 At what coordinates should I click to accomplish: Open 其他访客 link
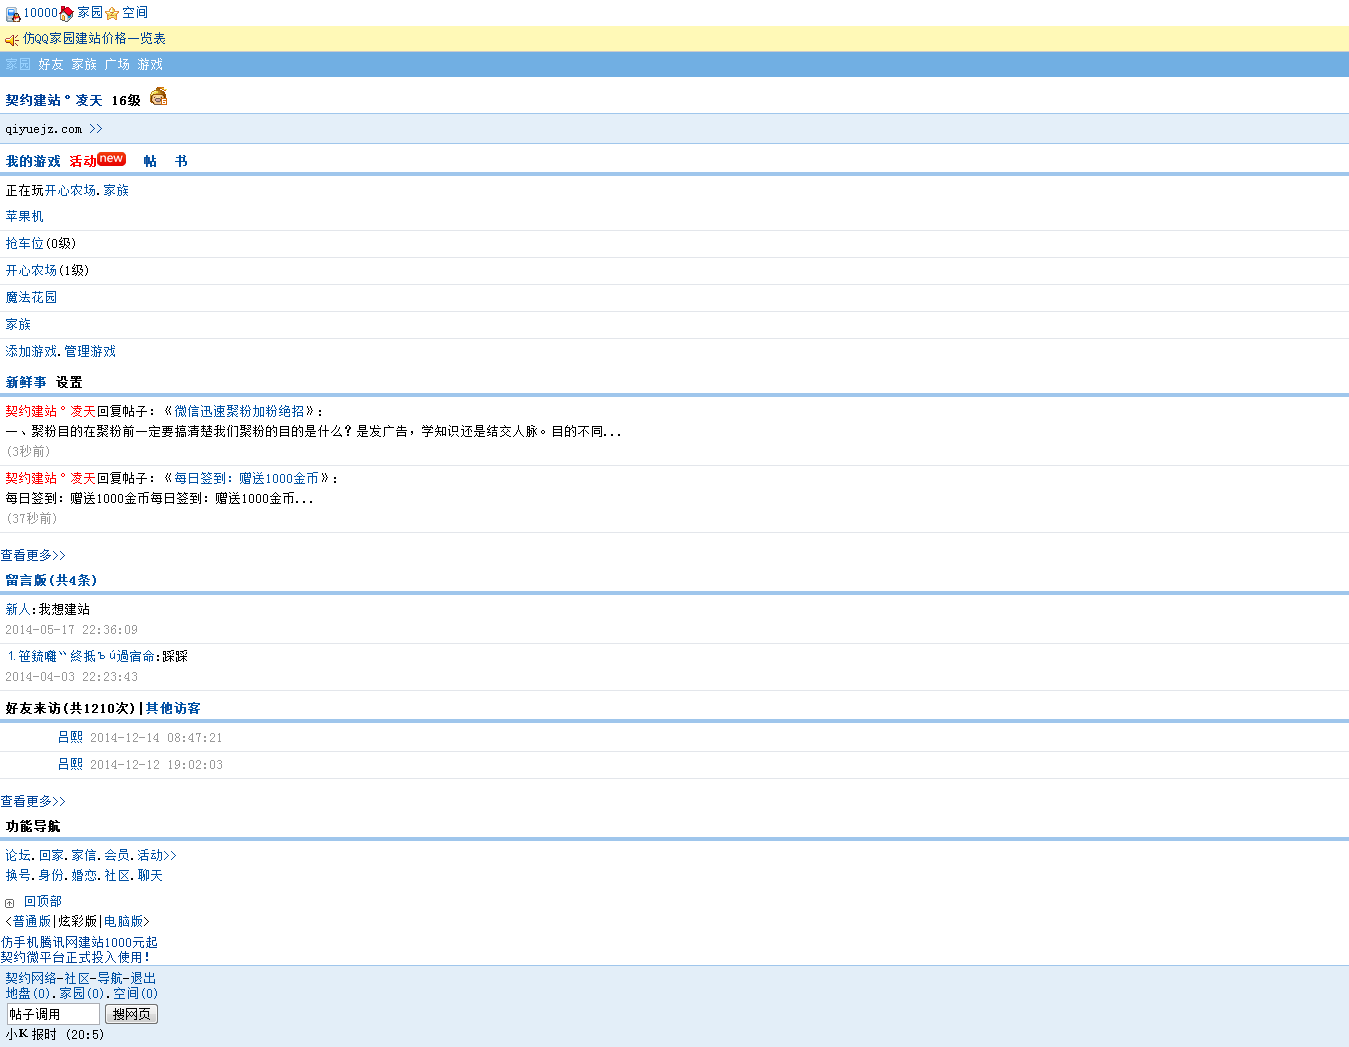tap(173, 709)
